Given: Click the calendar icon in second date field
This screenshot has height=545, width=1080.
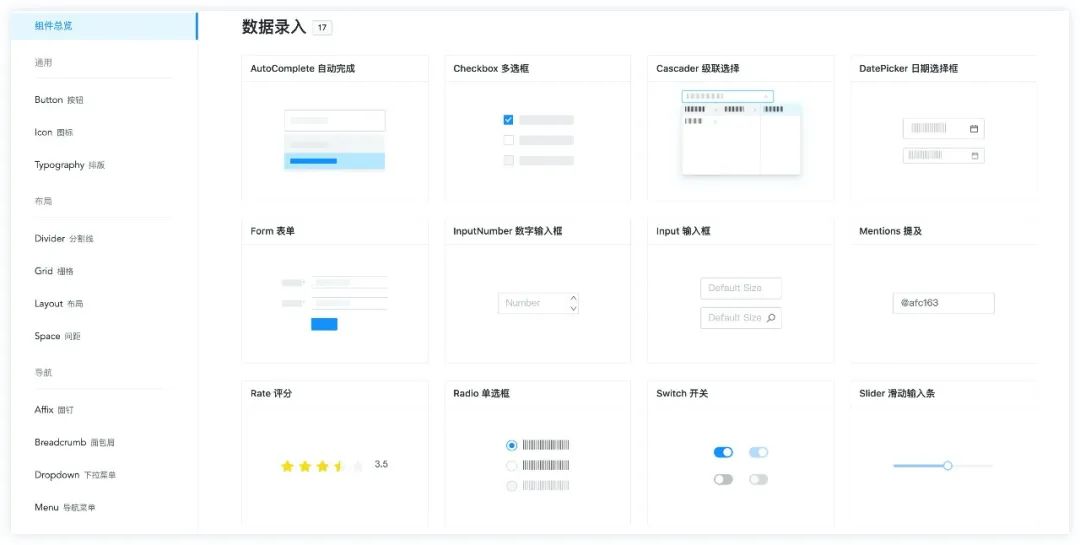Looking at the screenshot, I should pyautogui.click(x=974, y=156).
